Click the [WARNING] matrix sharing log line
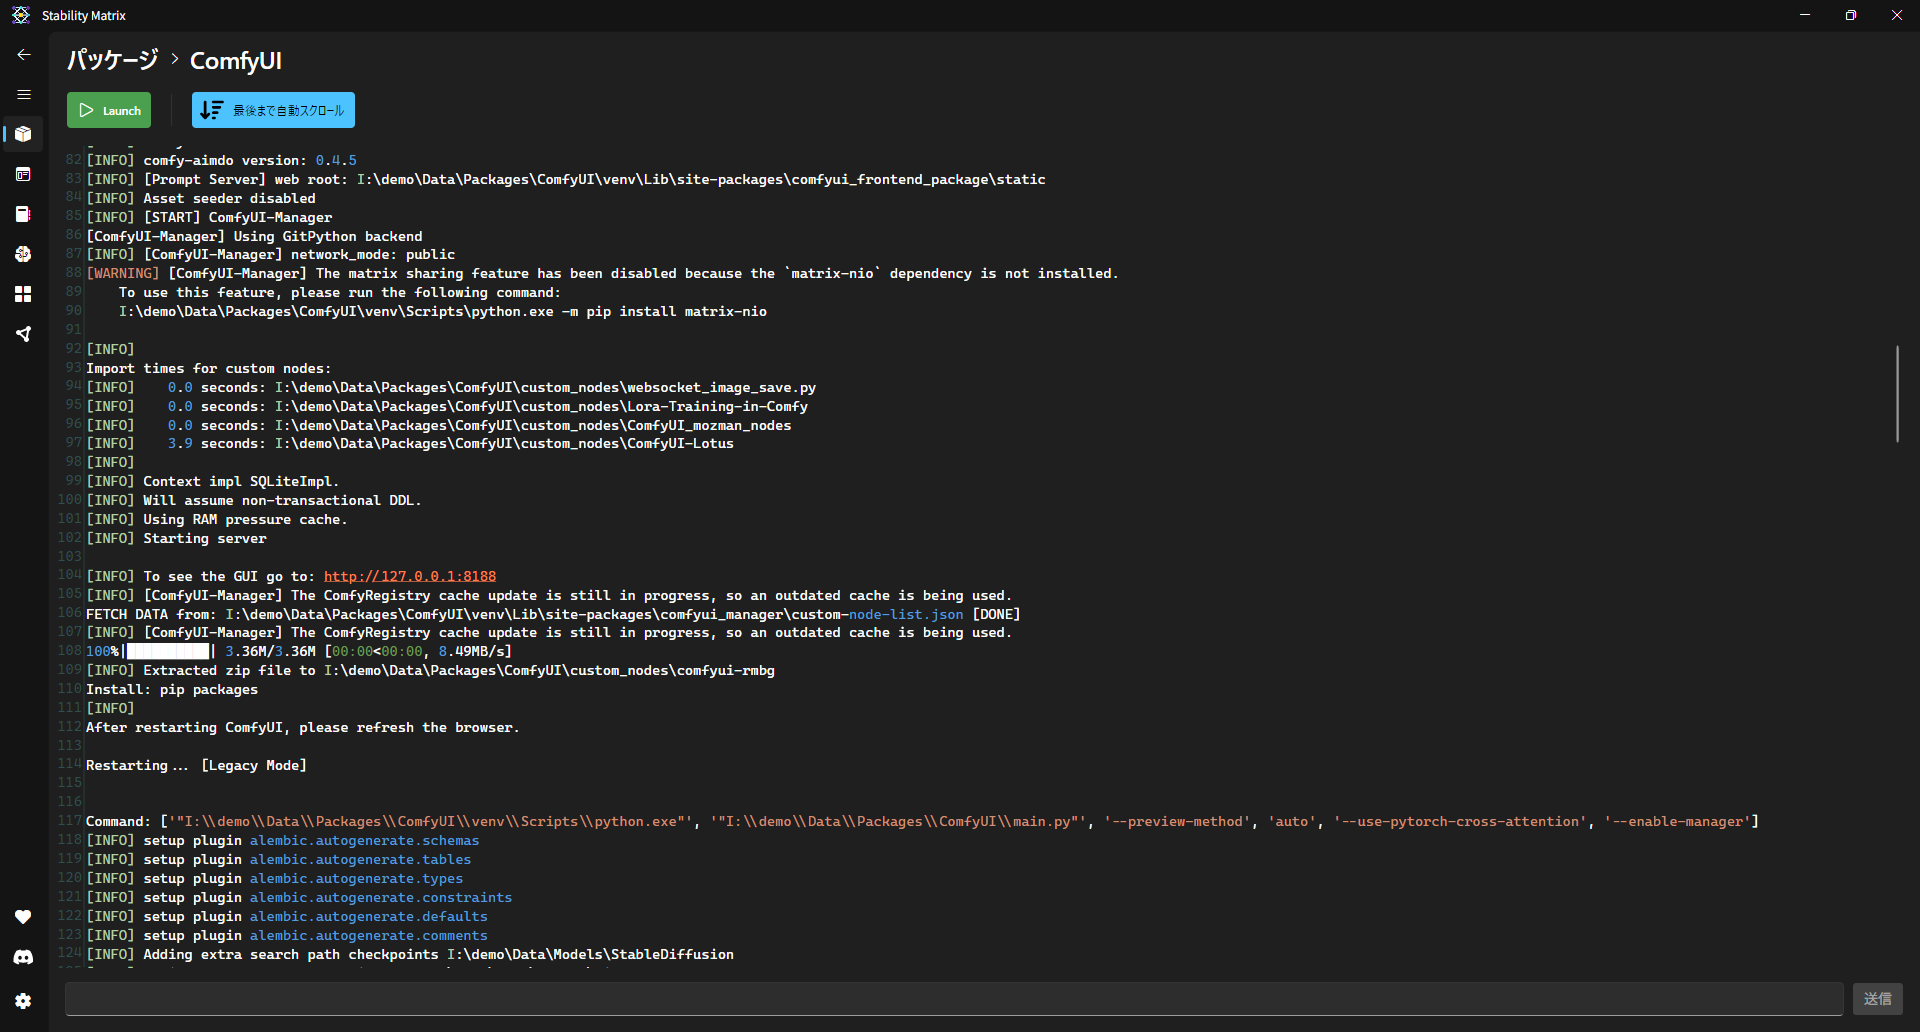 click(x=602, y=273)
